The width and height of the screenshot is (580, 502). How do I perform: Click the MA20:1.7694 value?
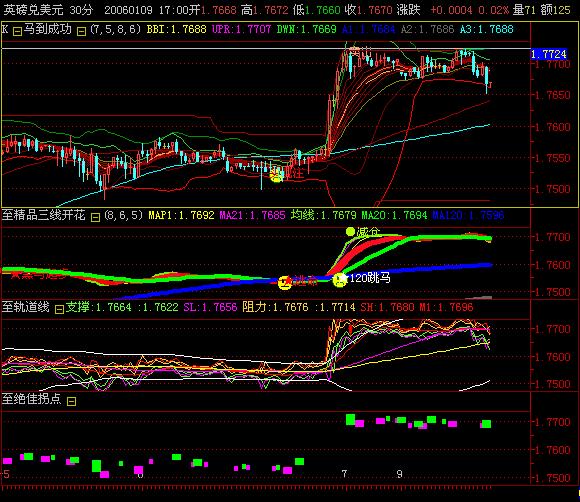394,215
